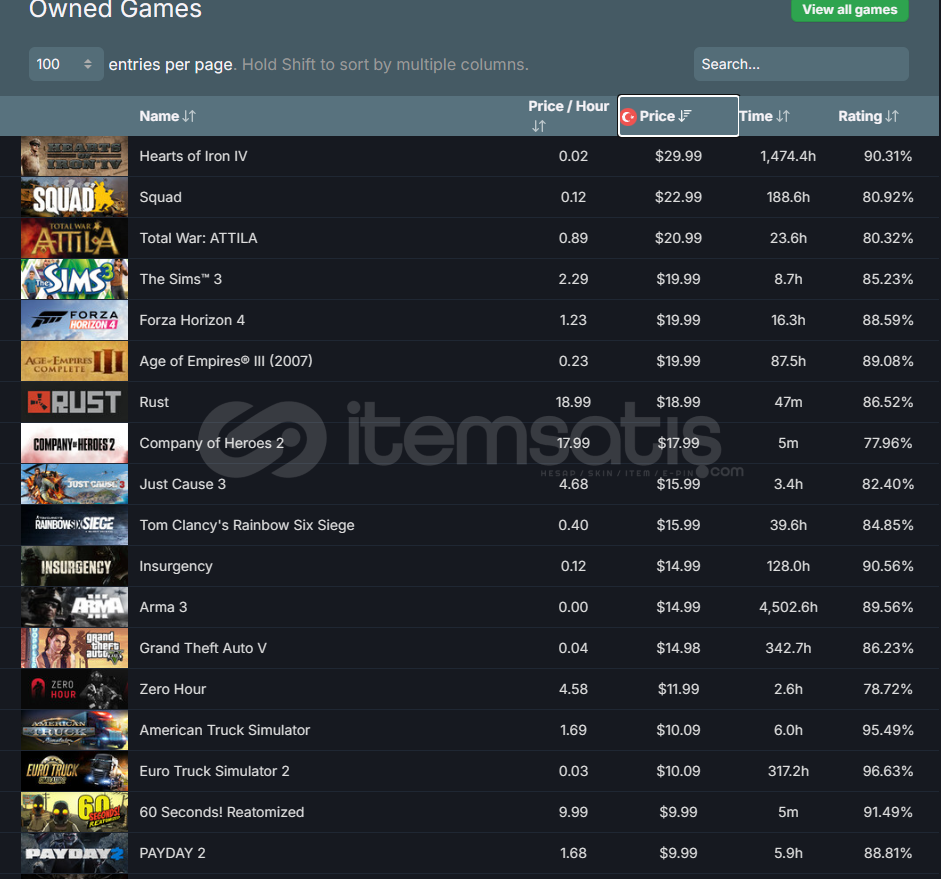Sort table by Name column
941x879 pixels.
coord(167,116)
